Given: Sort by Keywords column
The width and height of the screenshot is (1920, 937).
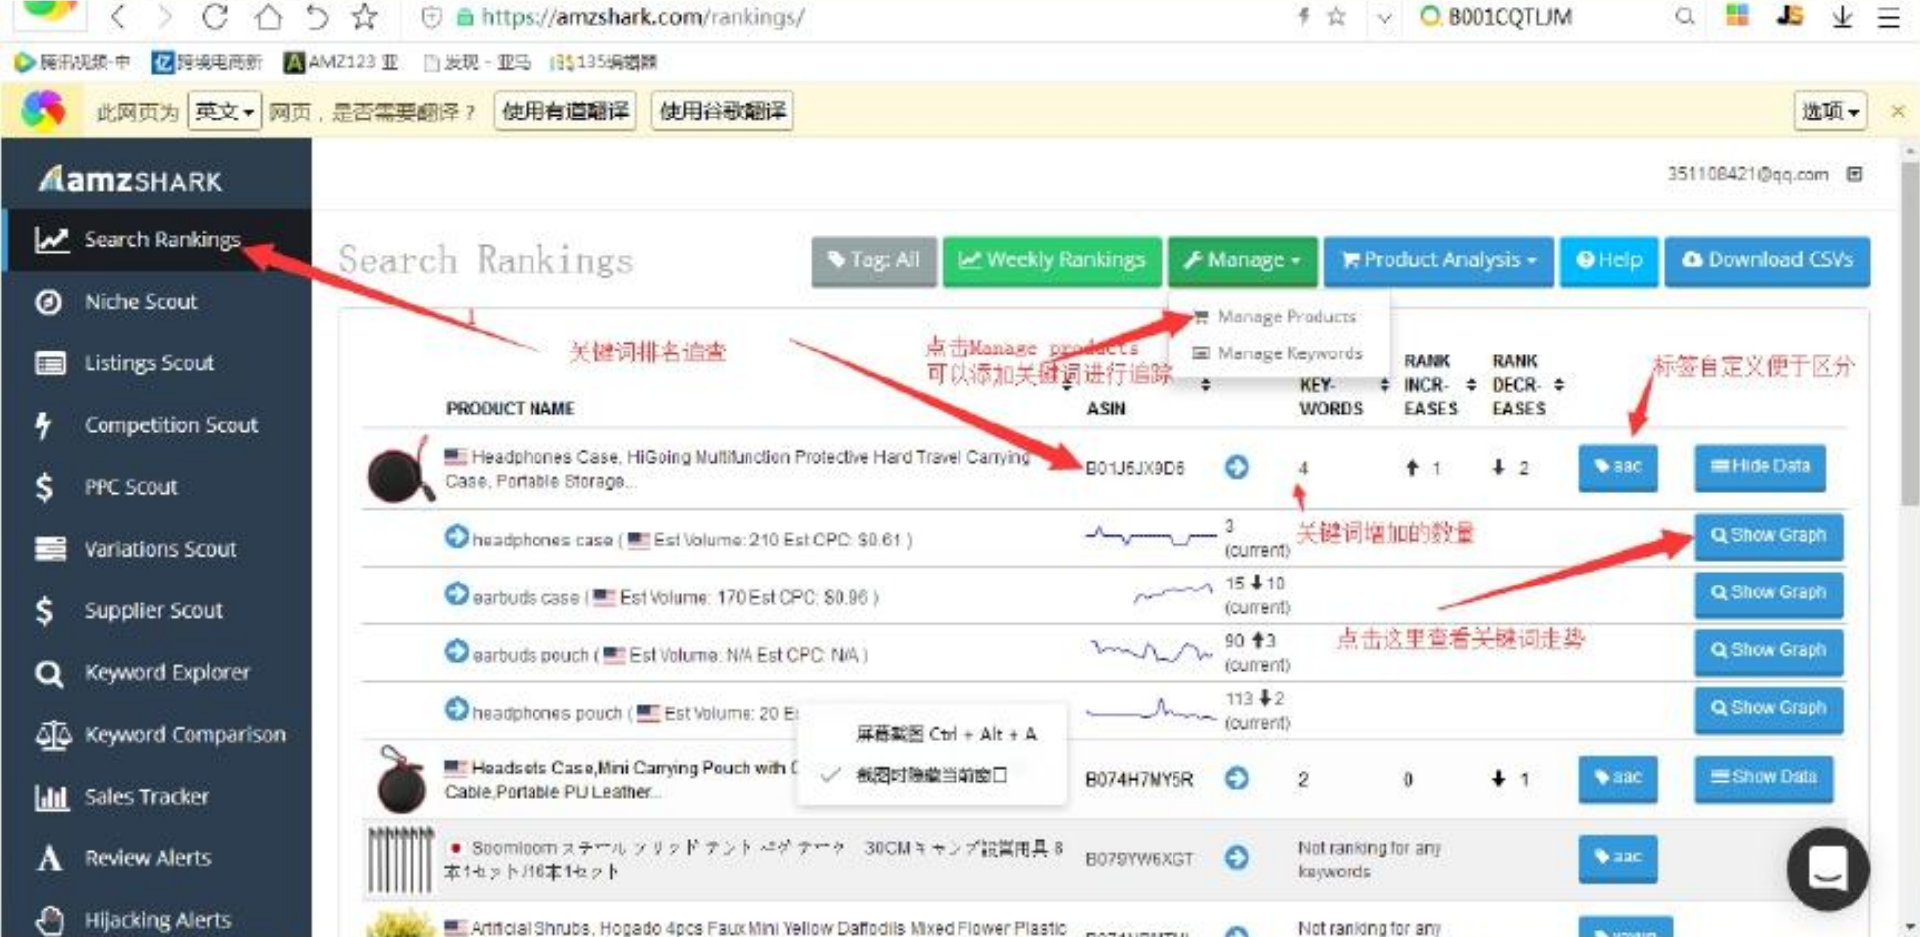Looking at the screenshot, I should click(1385, 385).
